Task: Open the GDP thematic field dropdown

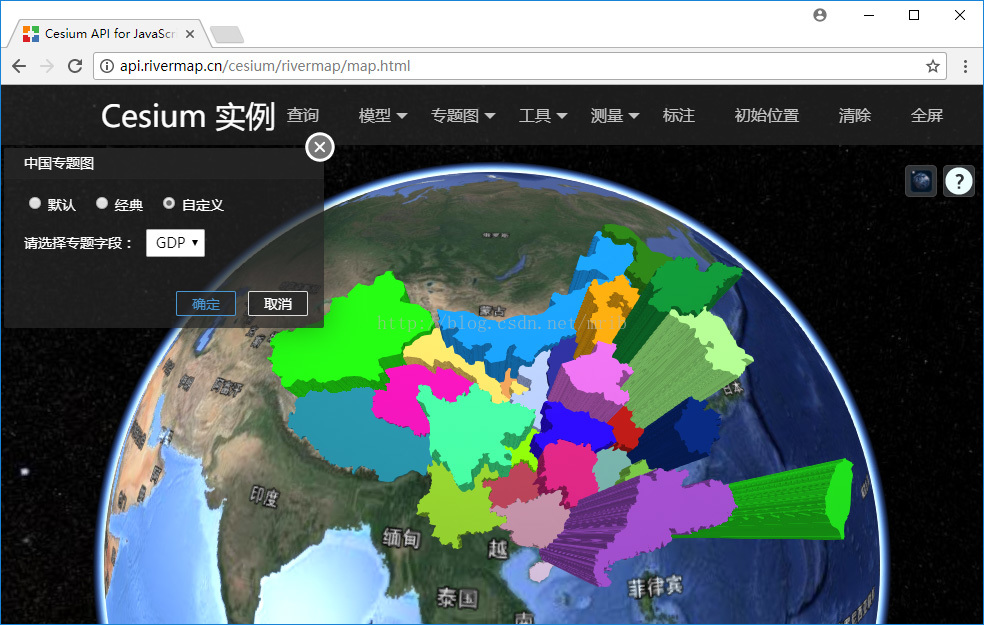Action: (175, 243)
